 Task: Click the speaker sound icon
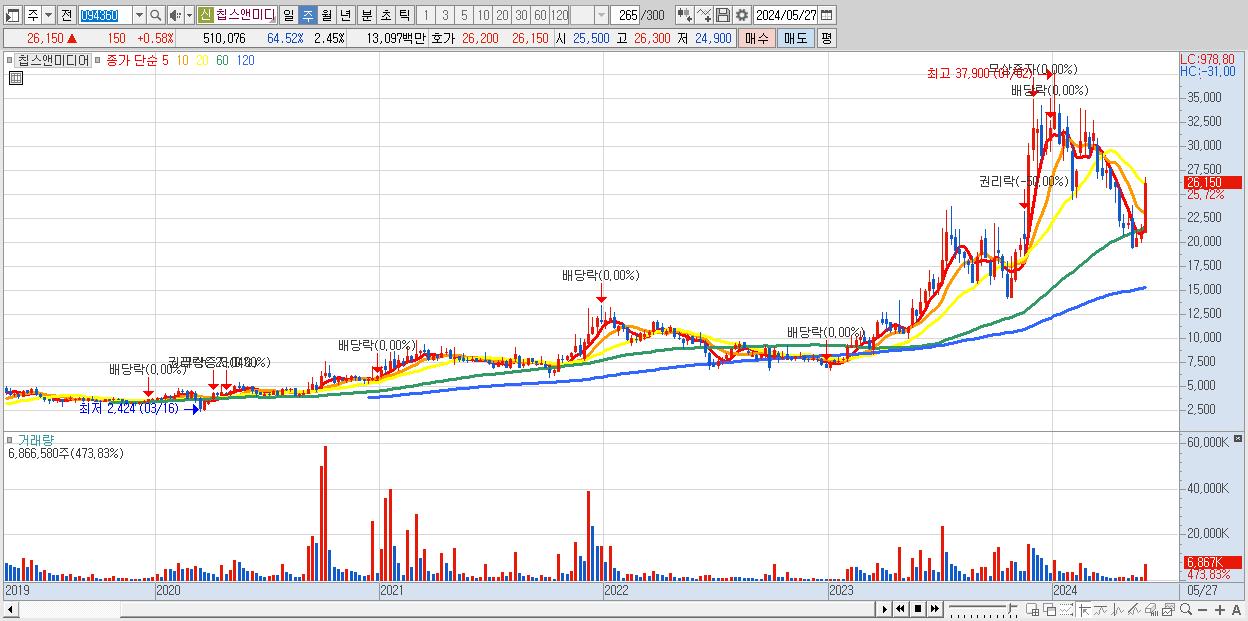click(x=174, y=15)
